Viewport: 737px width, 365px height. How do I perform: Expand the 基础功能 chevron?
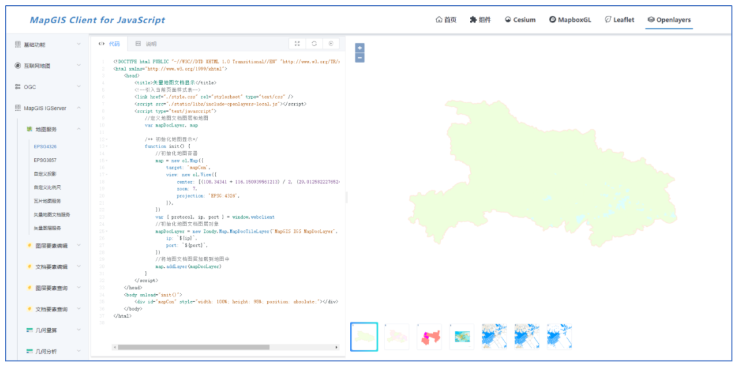[79, 45]
